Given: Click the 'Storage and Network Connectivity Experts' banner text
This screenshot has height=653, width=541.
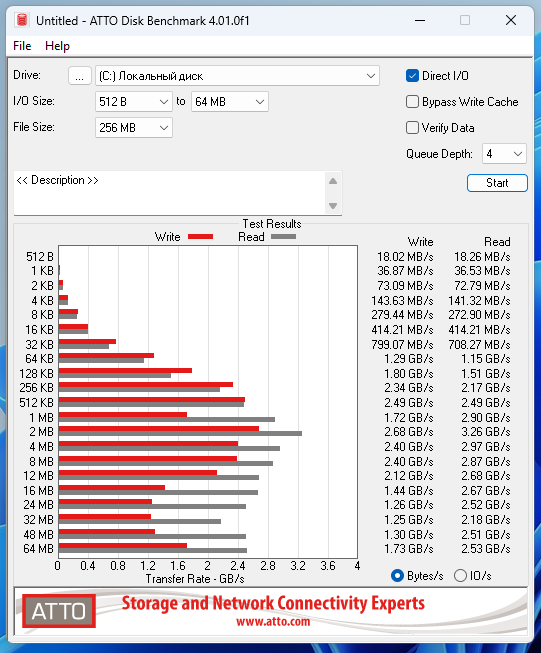Looking at the screenshot, I should pos(273,603).
